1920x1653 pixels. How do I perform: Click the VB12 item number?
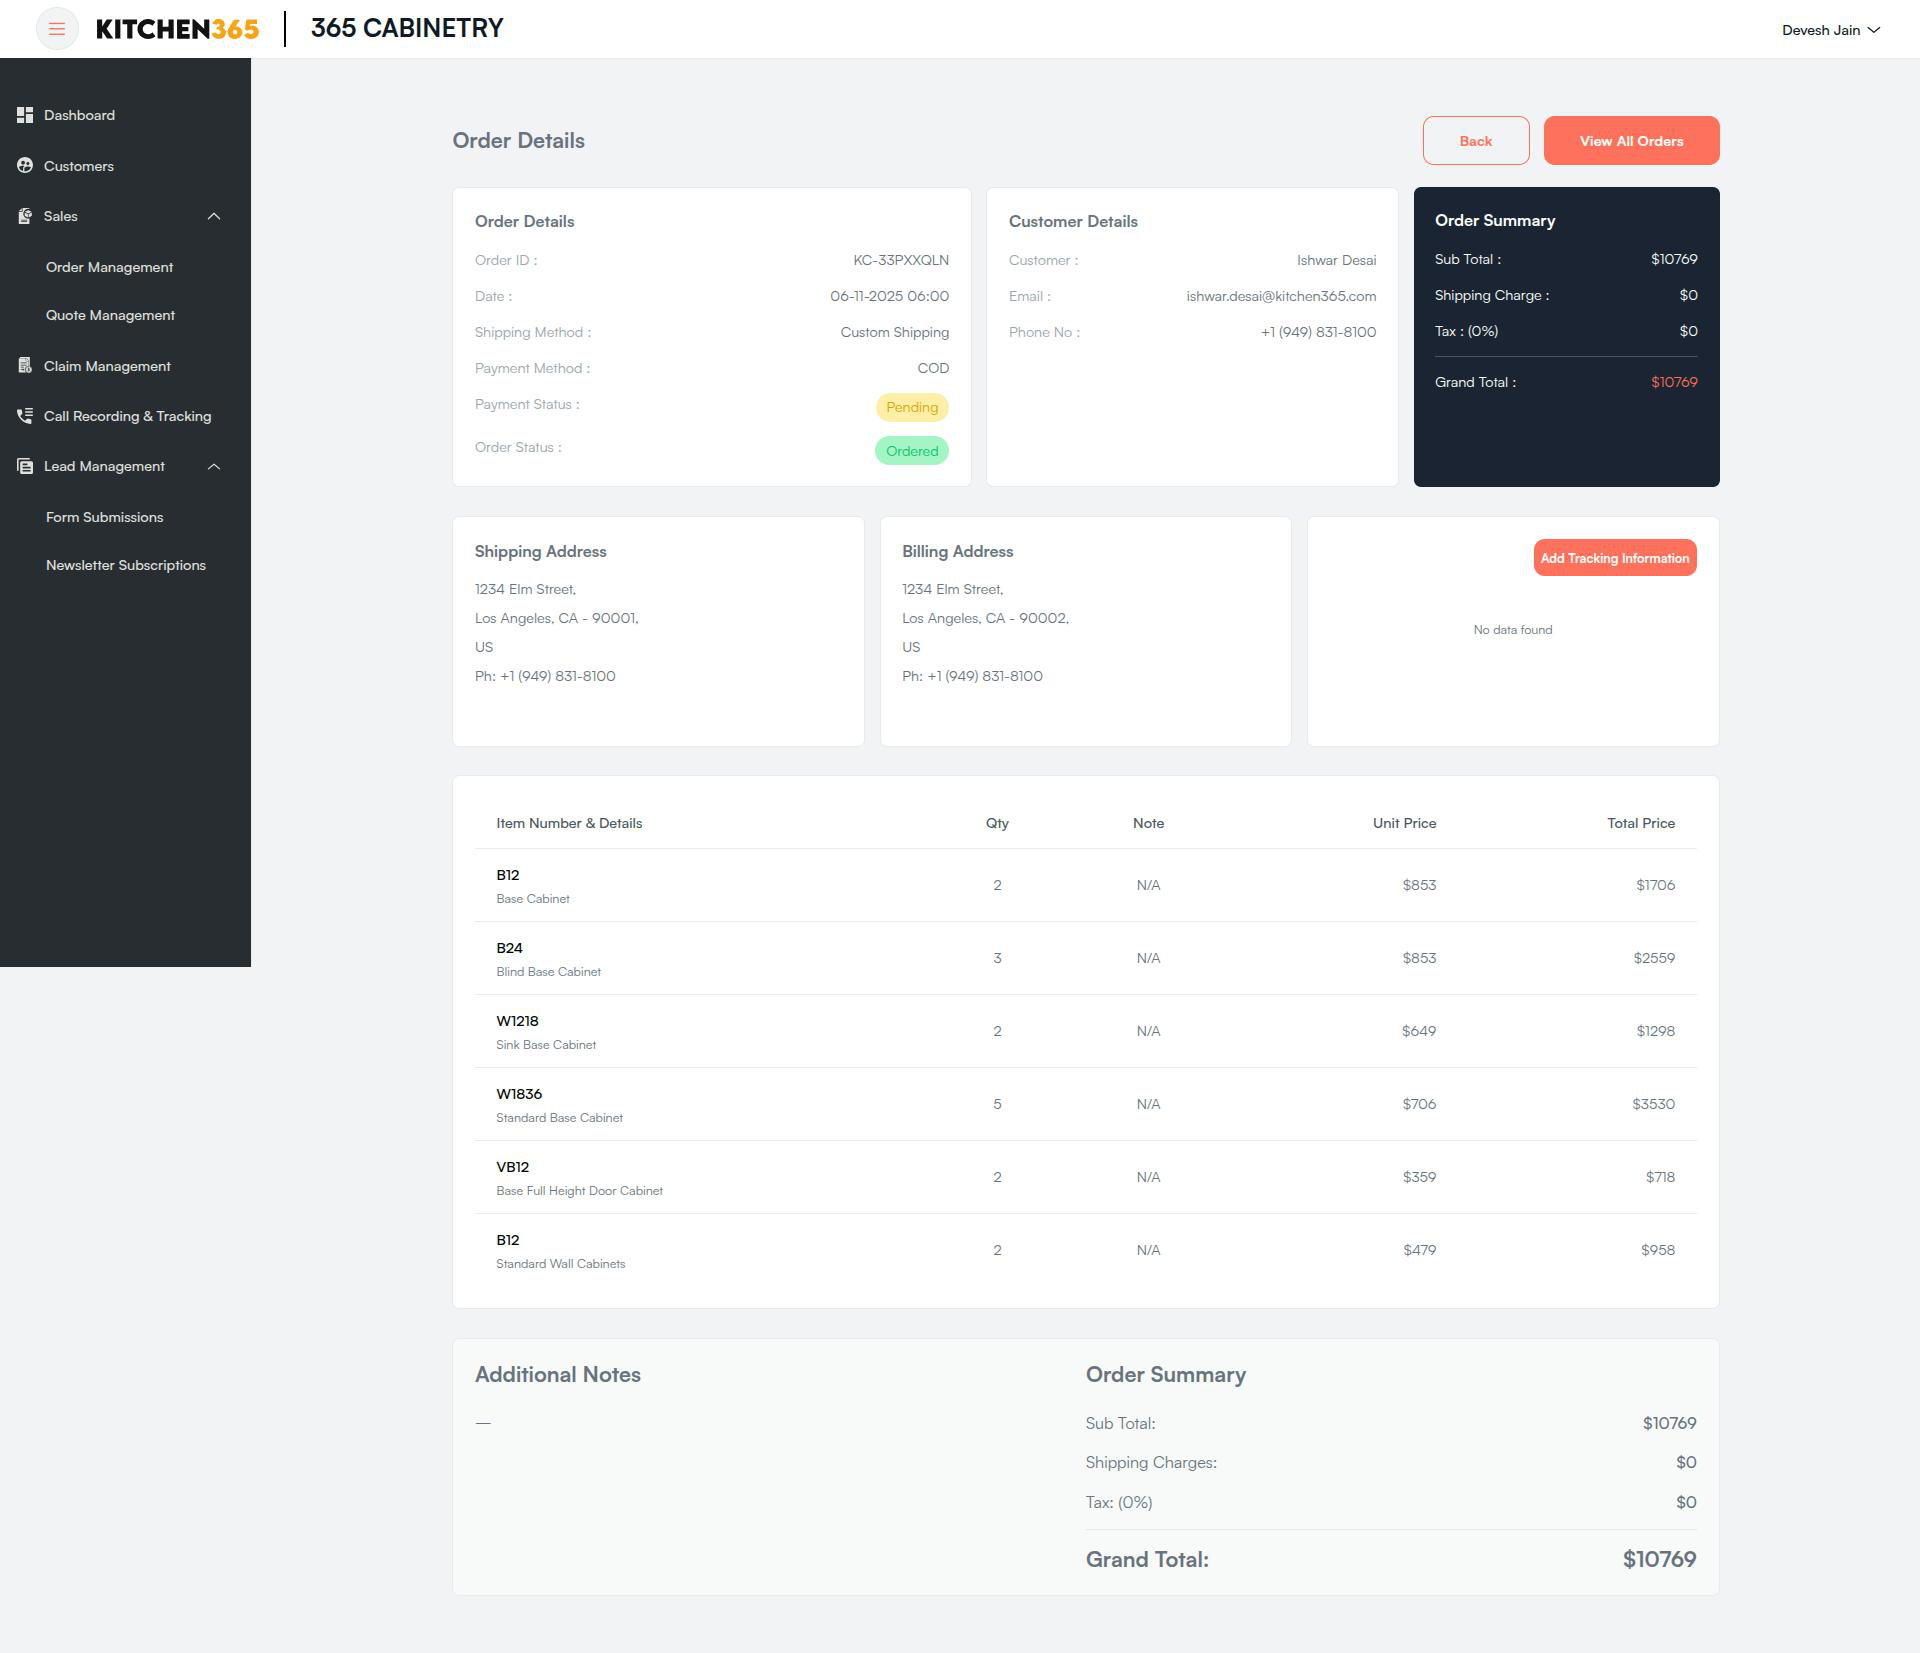pyautogui.click(x=512, y=1167)
